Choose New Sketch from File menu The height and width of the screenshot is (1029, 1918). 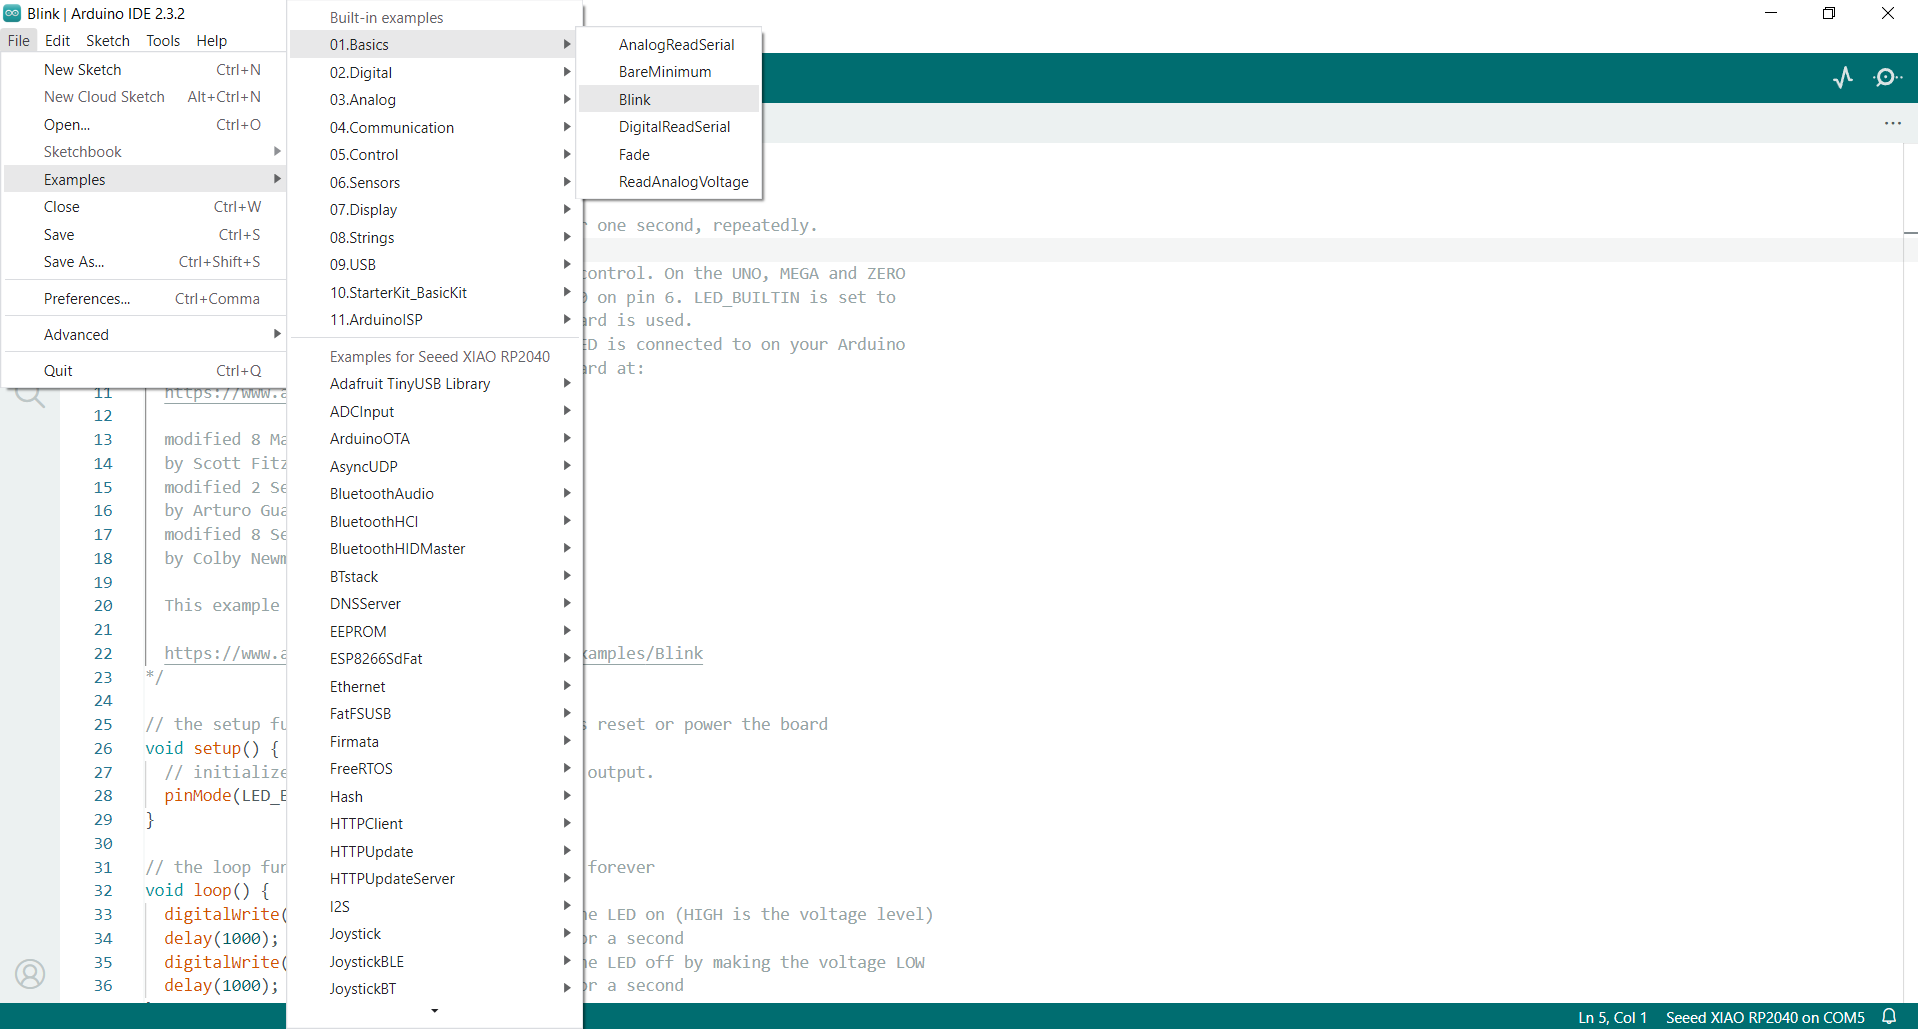(x=145, y=70)
